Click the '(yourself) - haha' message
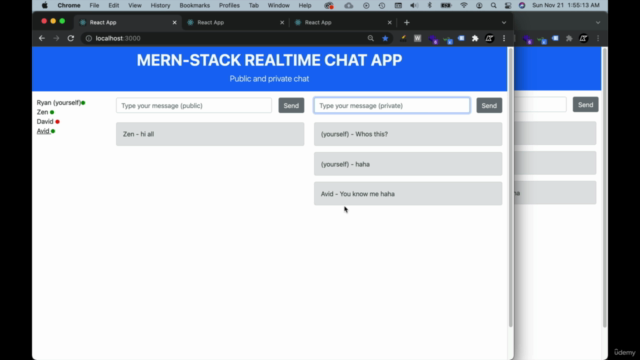The width and height of the screenshot is (640, 360). pyautogui.click(x=408, y=164)
